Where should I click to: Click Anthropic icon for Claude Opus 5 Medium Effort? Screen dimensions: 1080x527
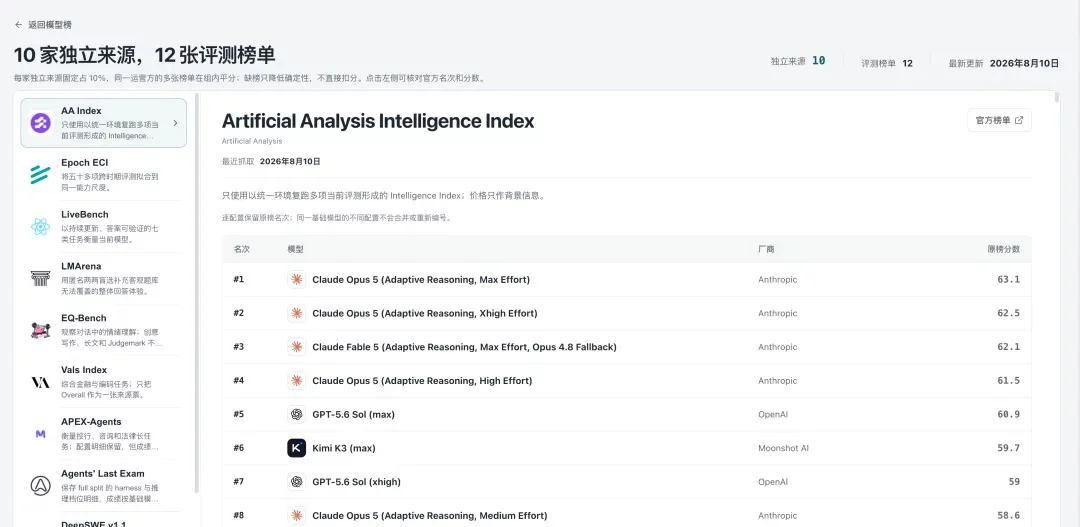tap(296, 516)
